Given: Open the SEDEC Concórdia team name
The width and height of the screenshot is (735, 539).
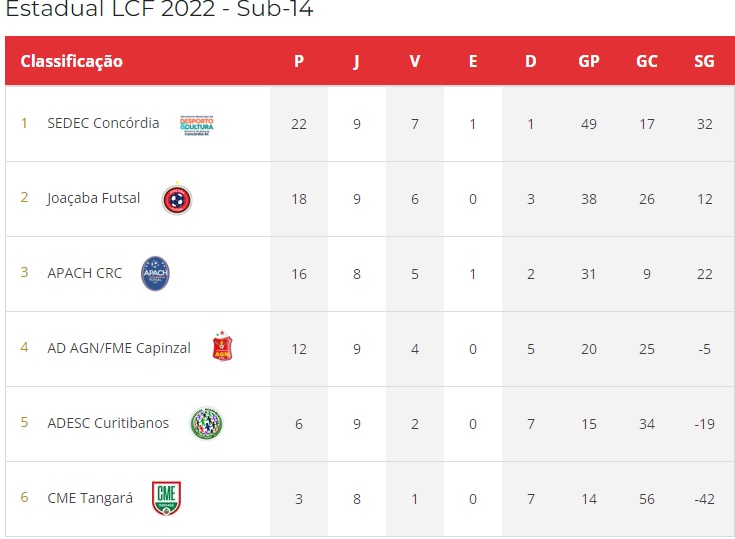Looking at the screenshot, I should click(x=103, y=123).
